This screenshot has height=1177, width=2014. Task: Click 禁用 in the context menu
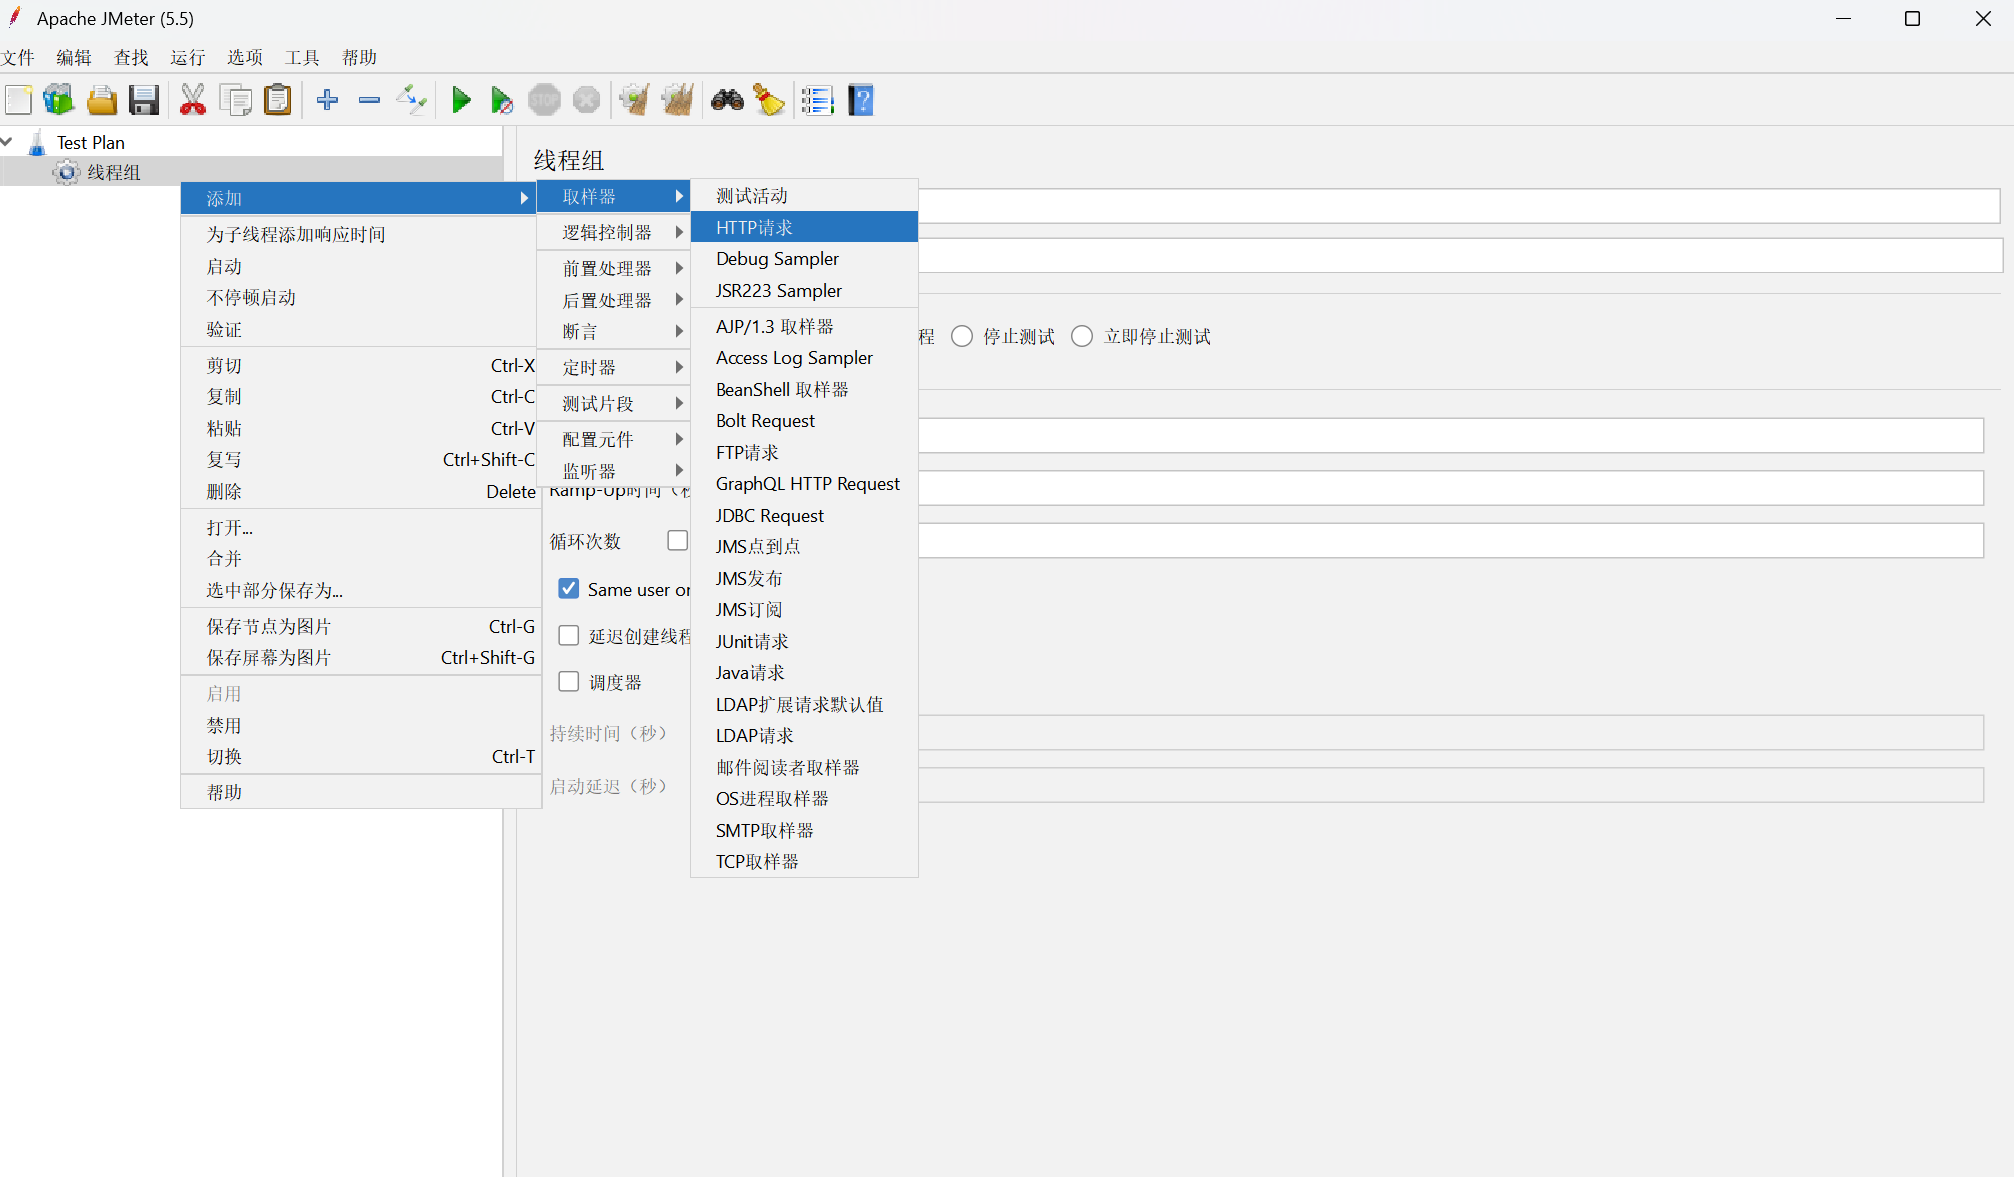coord(224,725)
